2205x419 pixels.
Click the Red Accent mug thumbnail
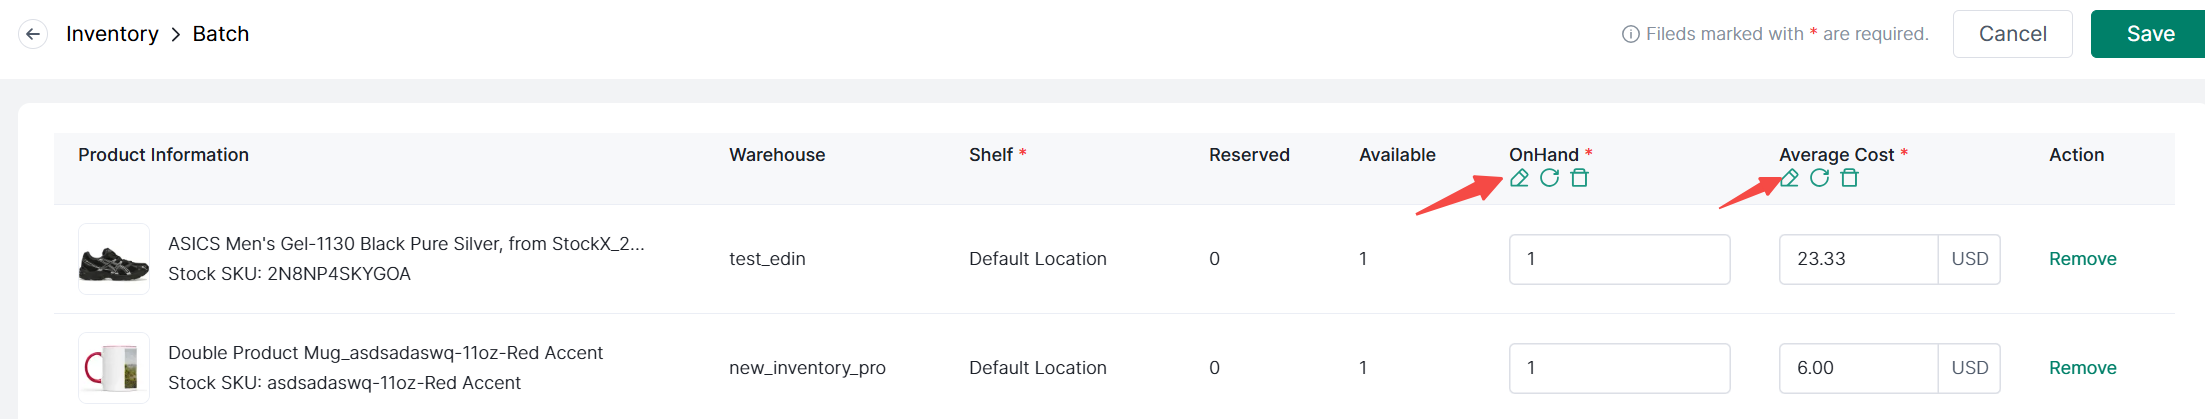114,368
